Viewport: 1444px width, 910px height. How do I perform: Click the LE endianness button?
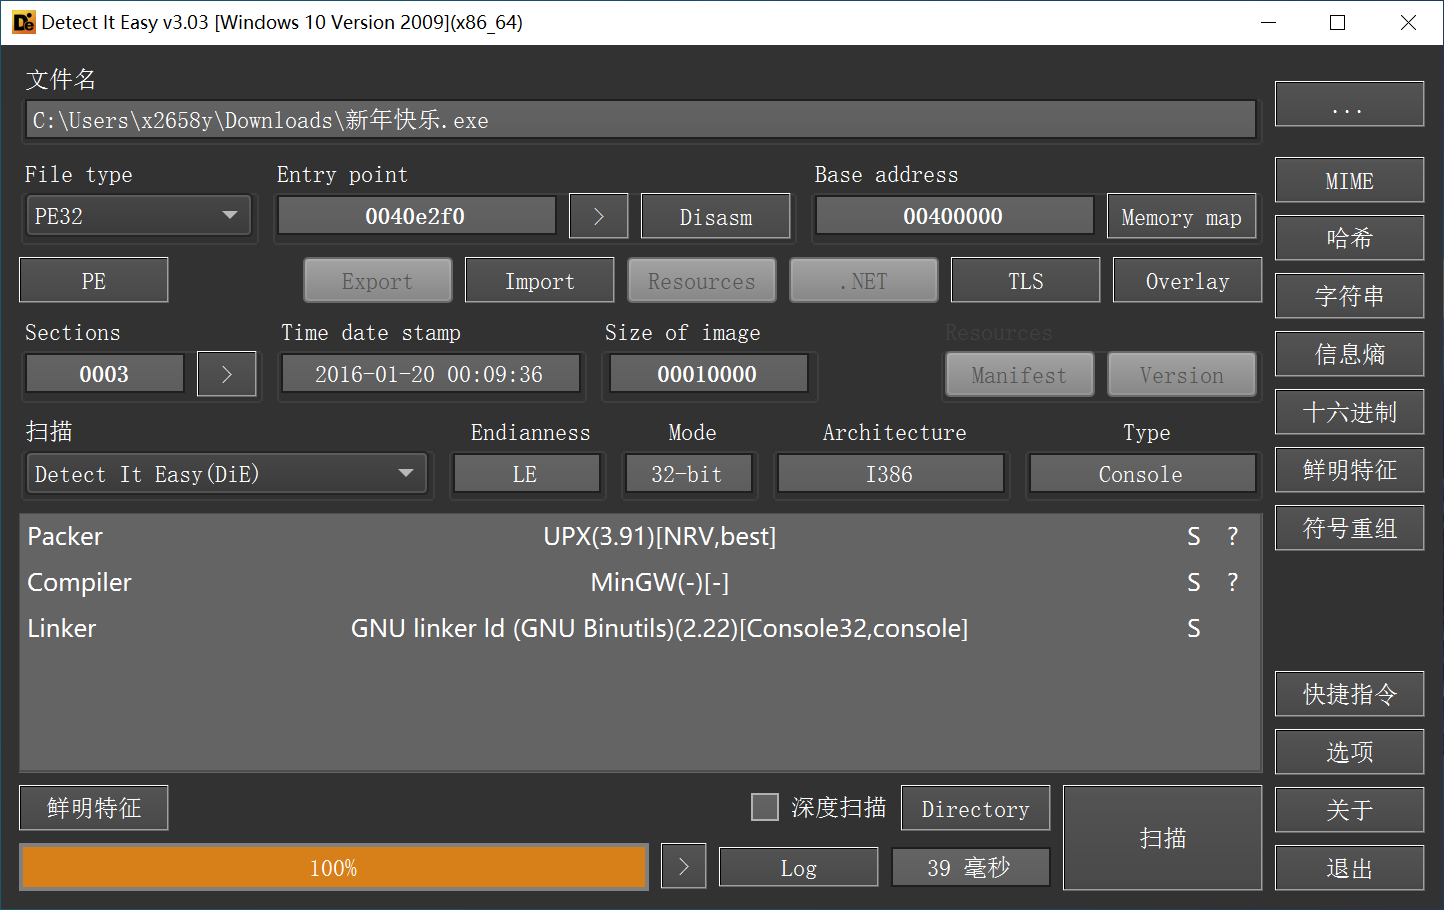tap(527, 474)
